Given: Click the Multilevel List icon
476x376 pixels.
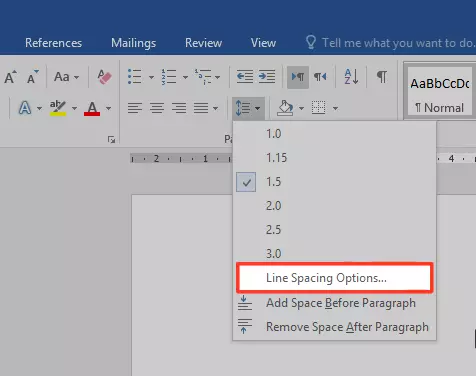Looking at the screenshot, I should (203, 77).
